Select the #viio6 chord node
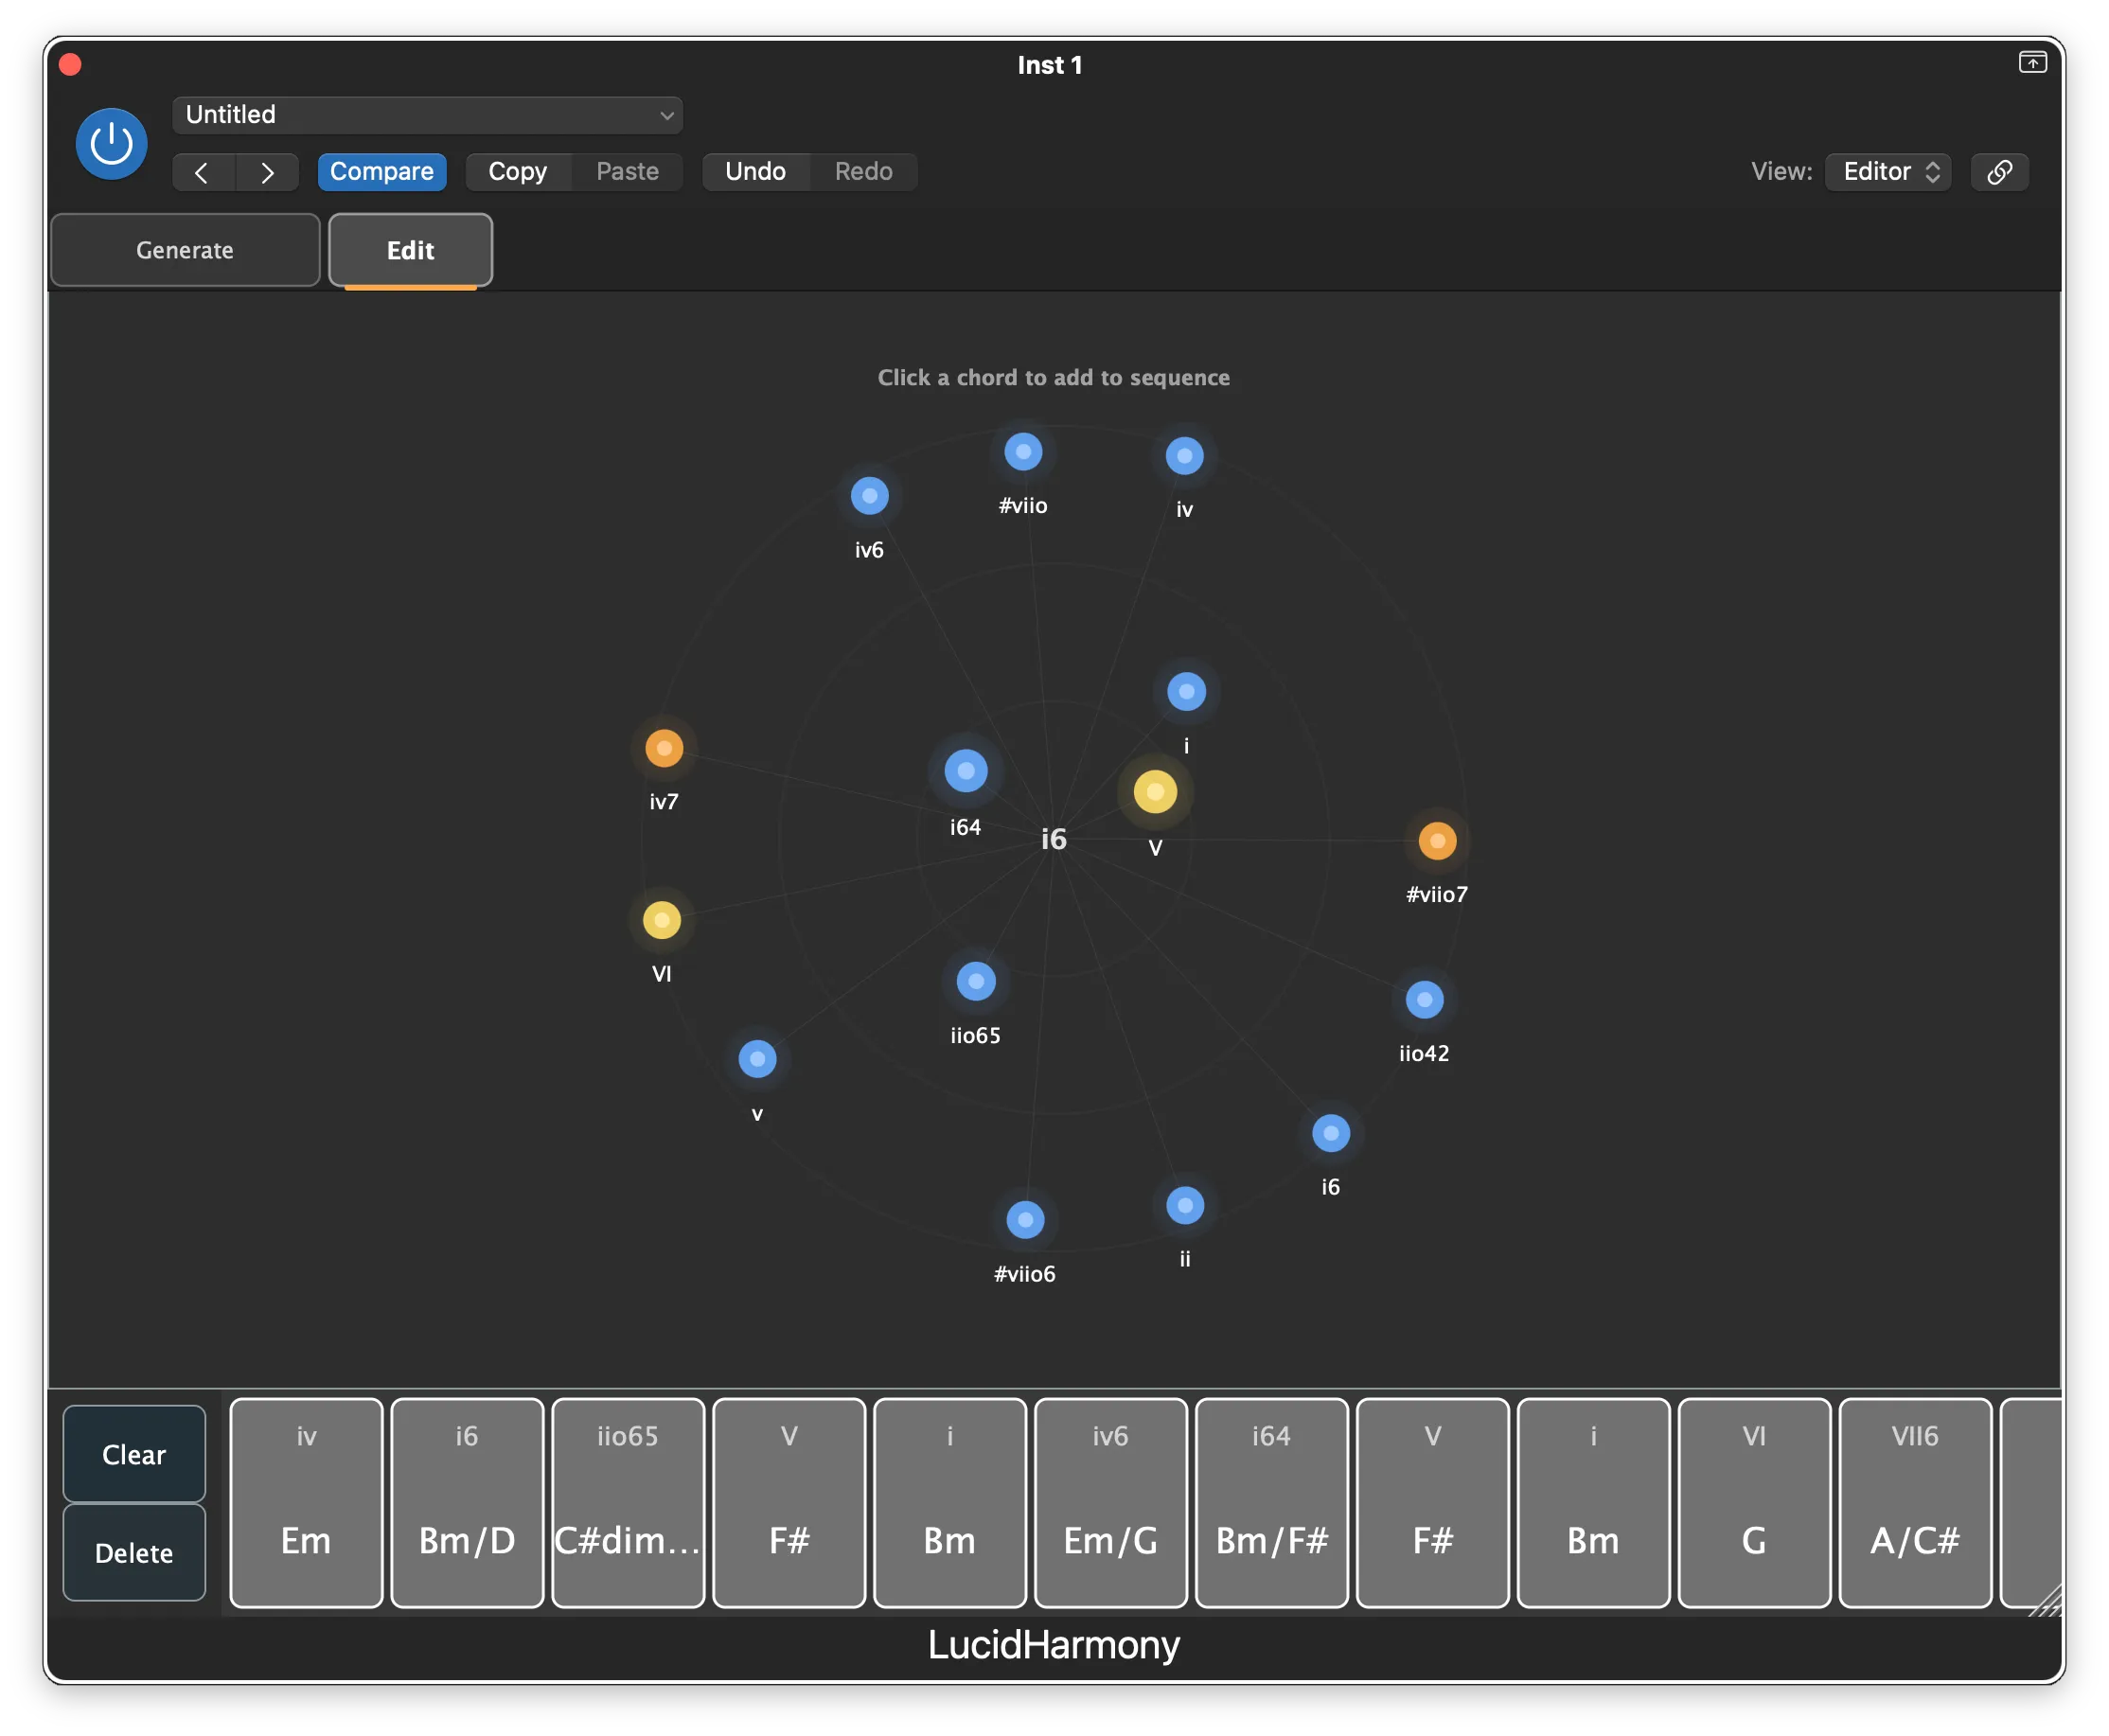 [1025, 1220]
